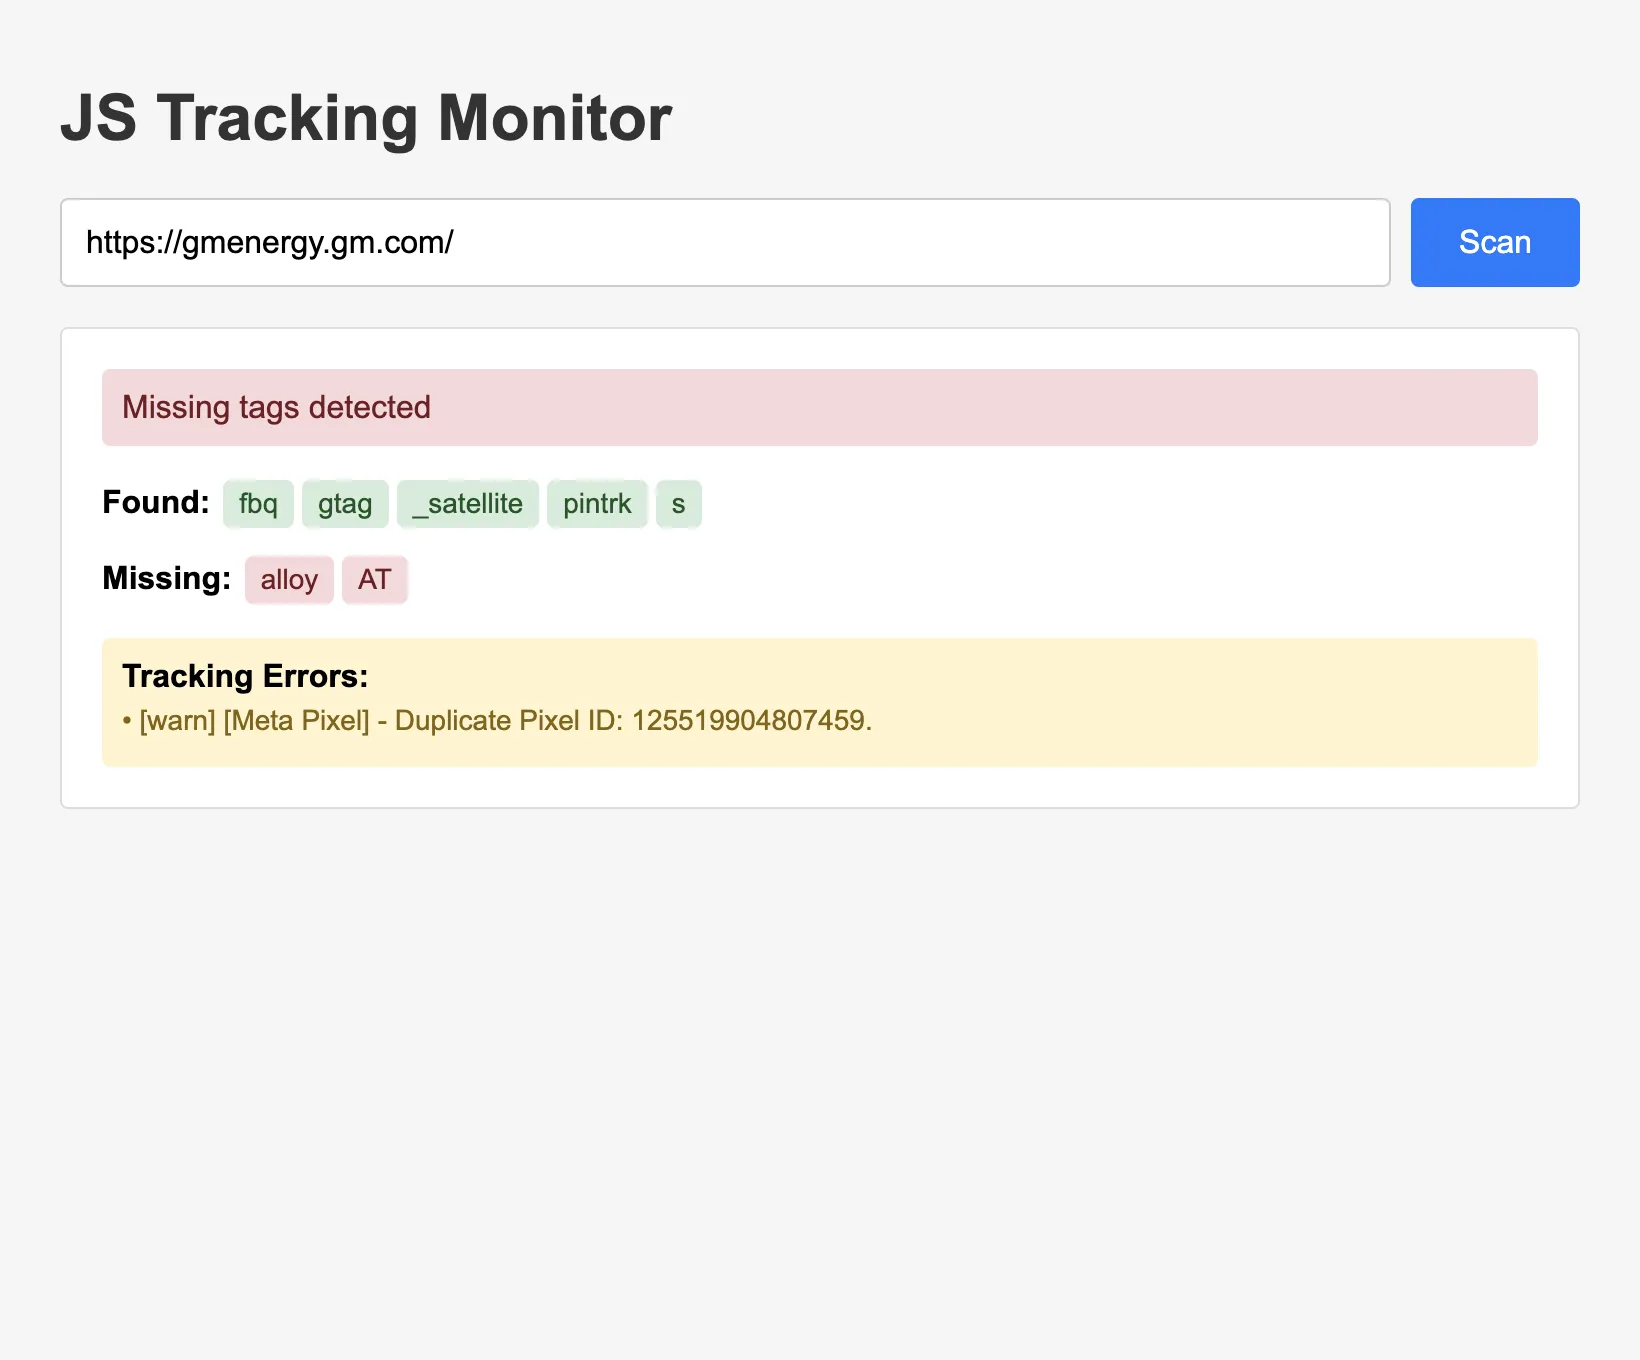Click the missing AT tag badge
The width and height of the screenshot is (1640, 1360).
coord(374,579)
